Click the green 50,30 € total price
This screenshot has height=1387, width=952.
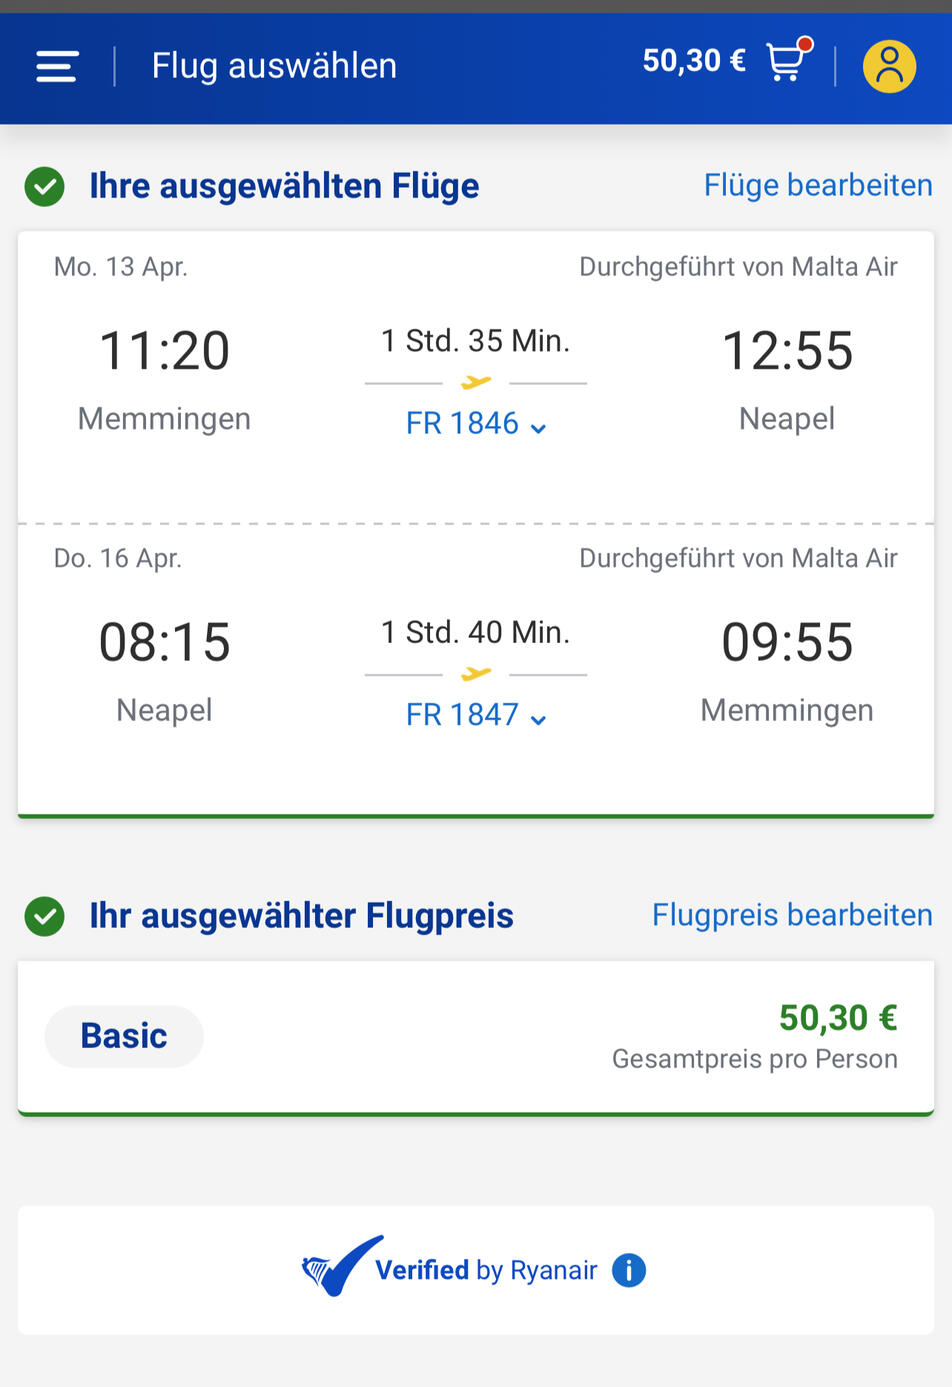click(x=838, y=1018)
